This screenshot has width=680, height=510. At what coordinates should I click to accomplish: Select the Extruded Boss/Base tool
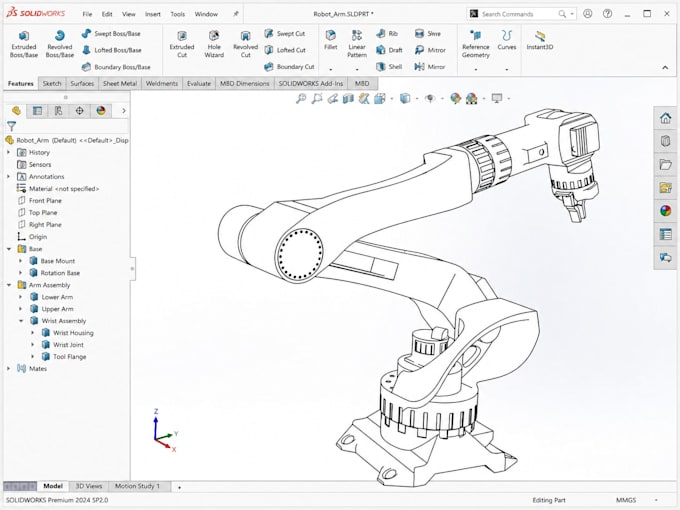tap(24, 44)
